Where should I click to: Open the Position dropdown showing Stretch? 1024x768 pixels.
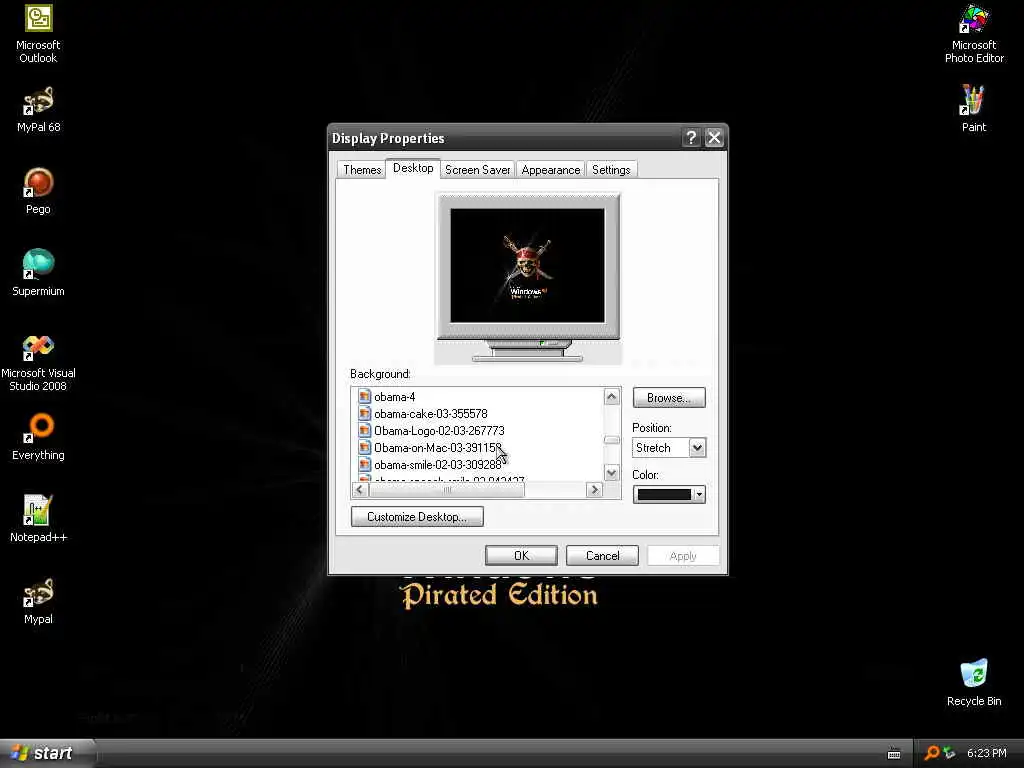(x=669, y=447)
